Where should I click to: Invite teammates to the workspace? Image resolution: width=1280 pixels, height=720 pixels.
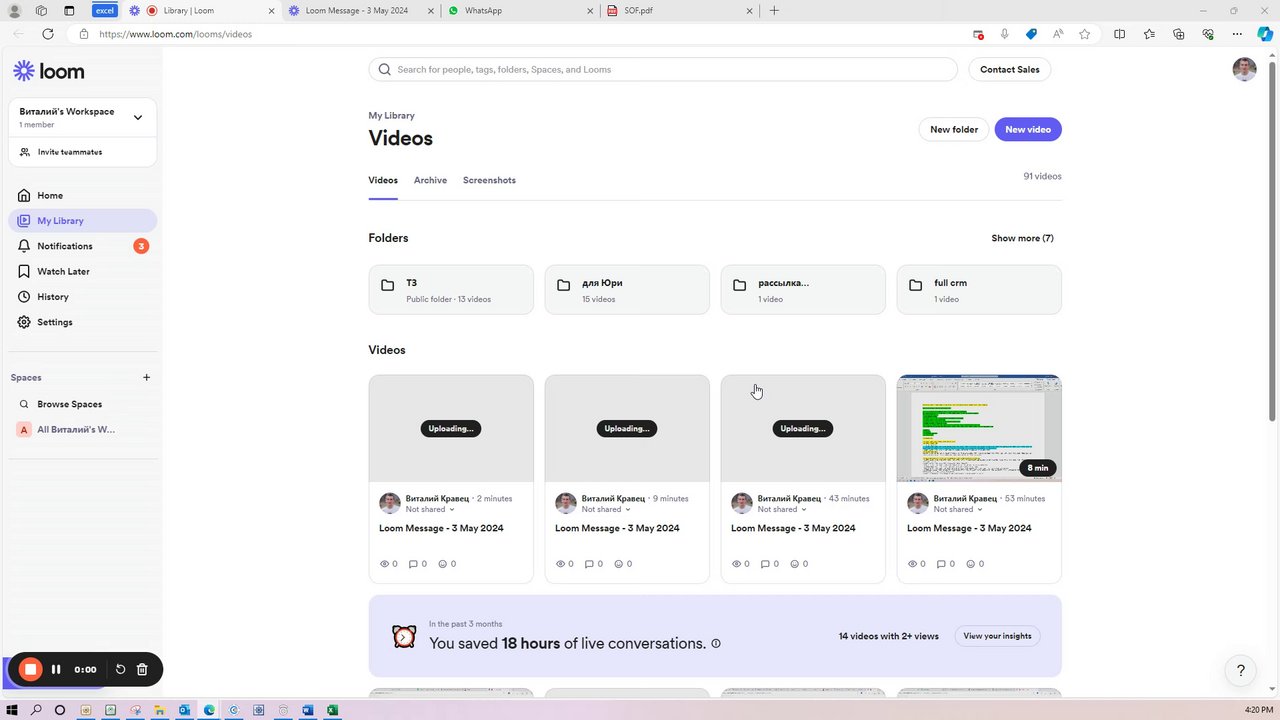pyautogui.click(x=83, y=152)
